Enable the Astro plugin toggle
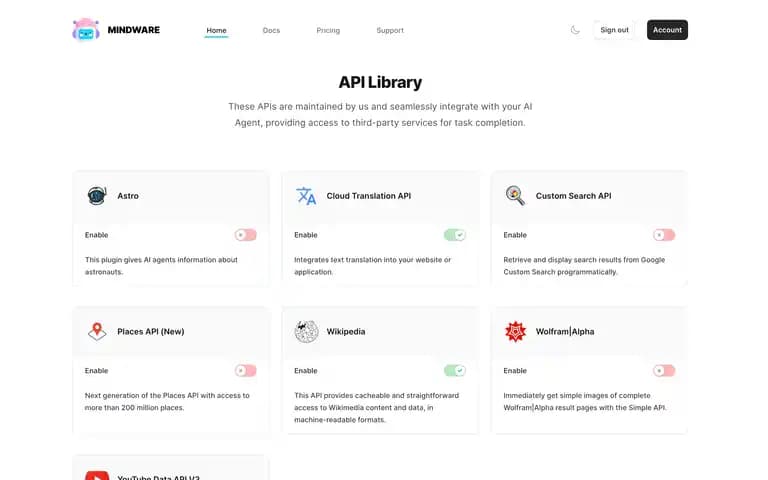 (x=245, y=235)
